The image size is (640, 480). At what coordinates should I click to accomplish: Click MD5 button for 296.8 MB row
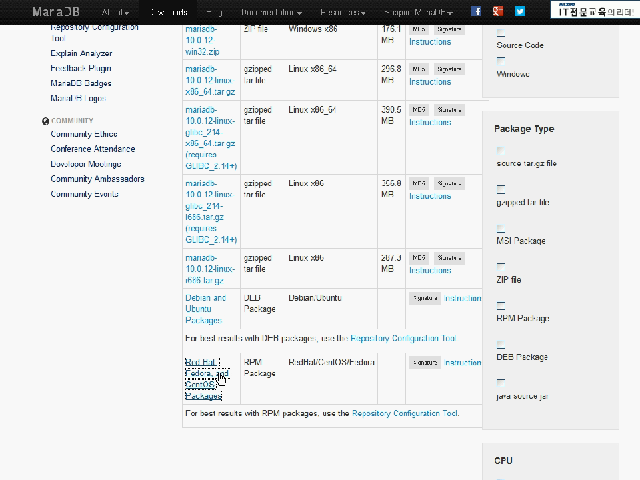tap(419, 69)
